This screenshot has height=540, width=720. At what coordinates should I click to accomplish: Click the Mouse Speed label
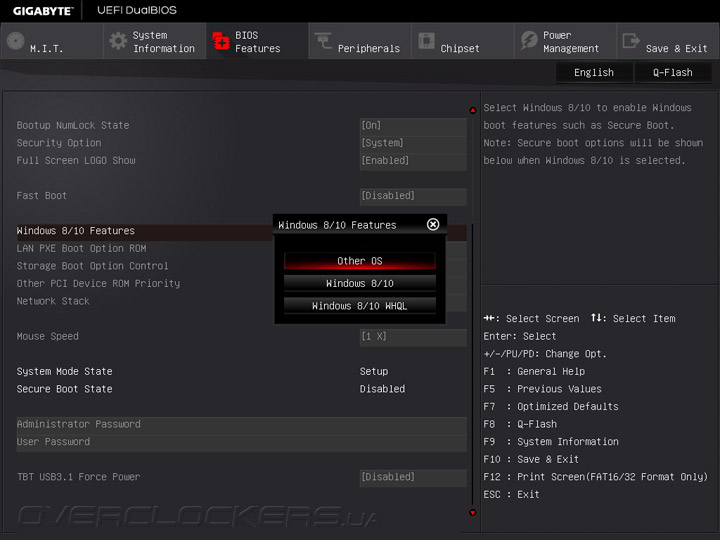(x=47, y=337)
